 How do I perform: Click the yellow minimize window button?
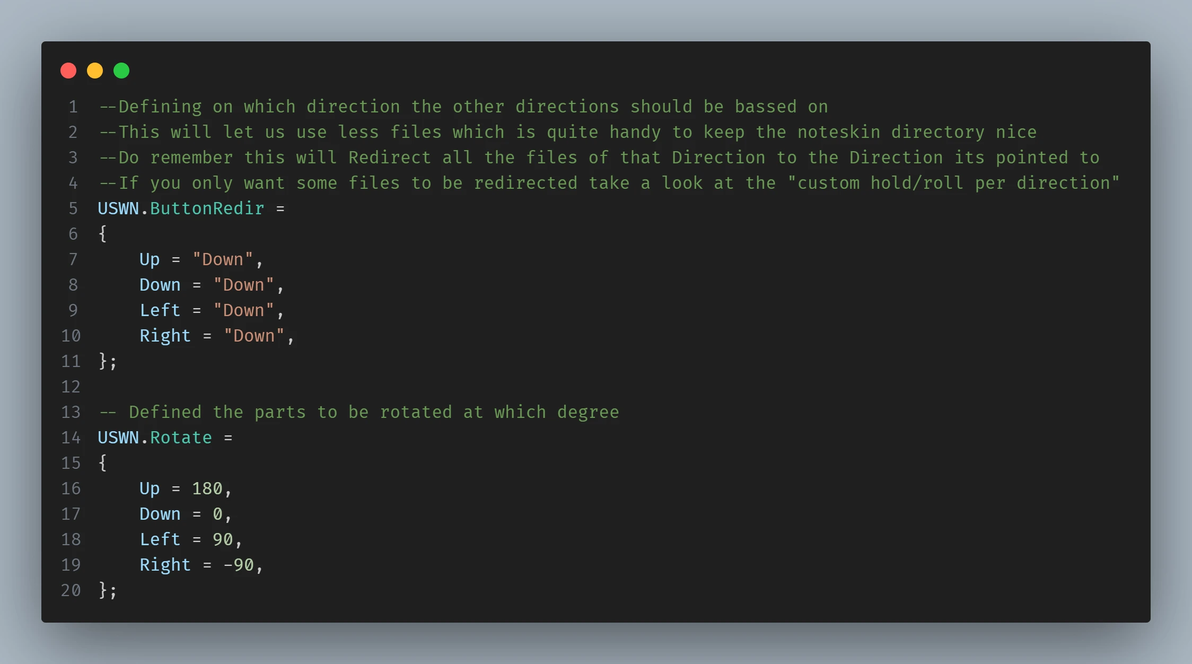coord(95,70)
